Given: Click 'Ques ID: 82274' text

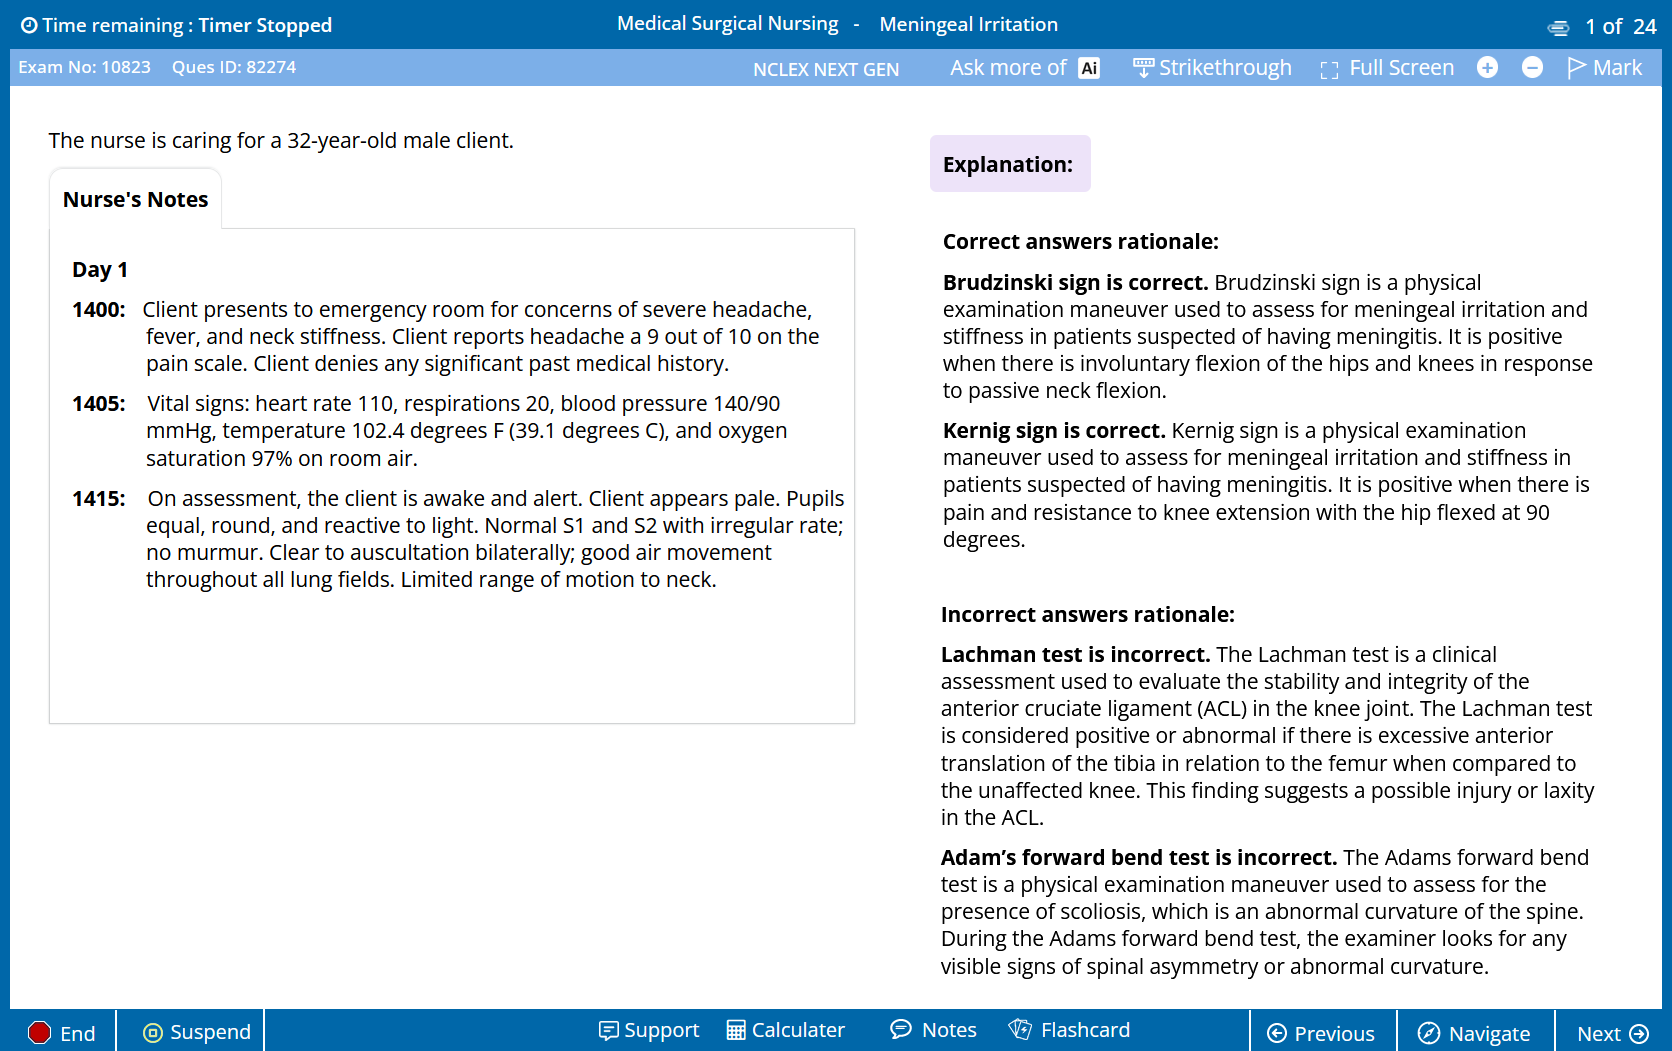Looking at the screenshot, I should coord(234,67).
